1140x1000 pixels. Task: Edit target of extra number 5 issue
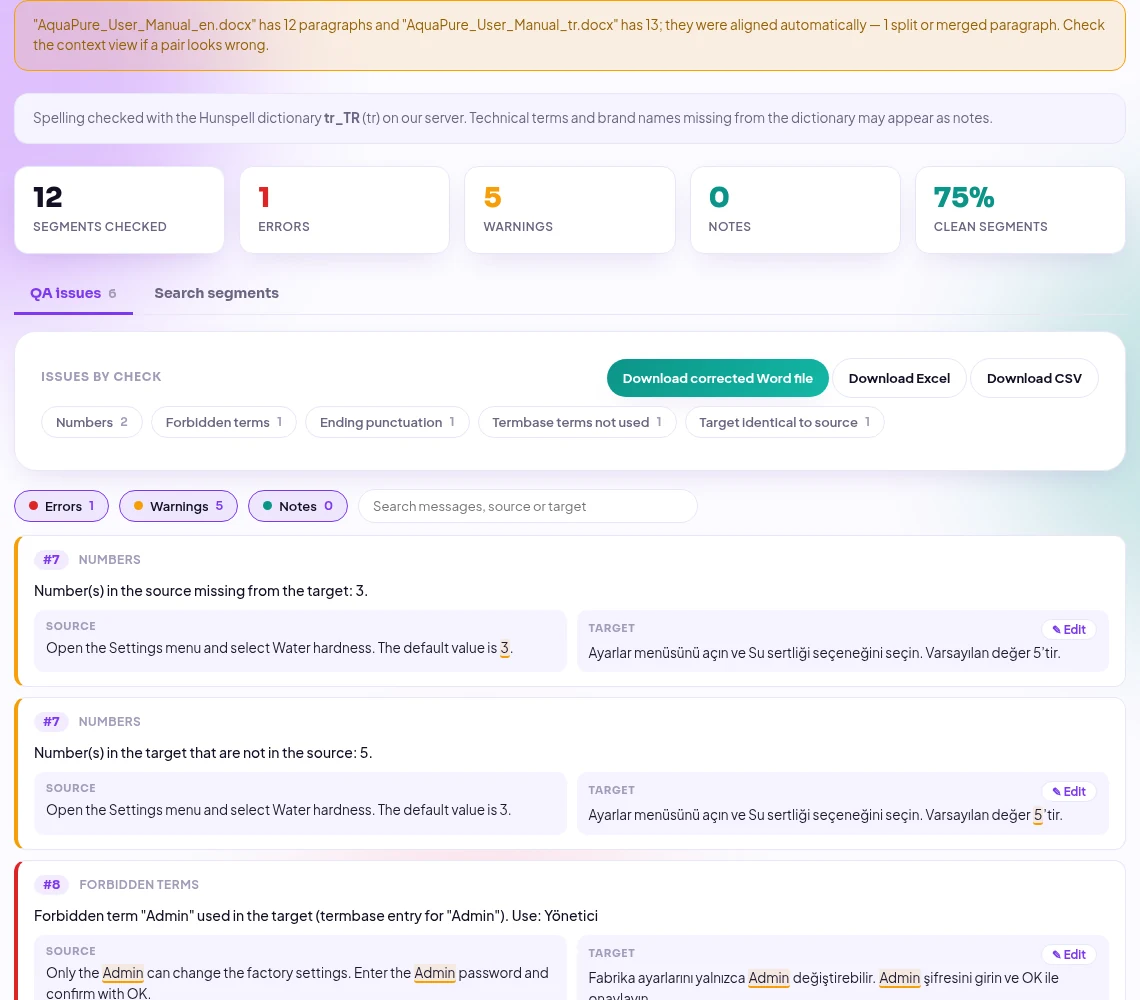pos(1069,792)
